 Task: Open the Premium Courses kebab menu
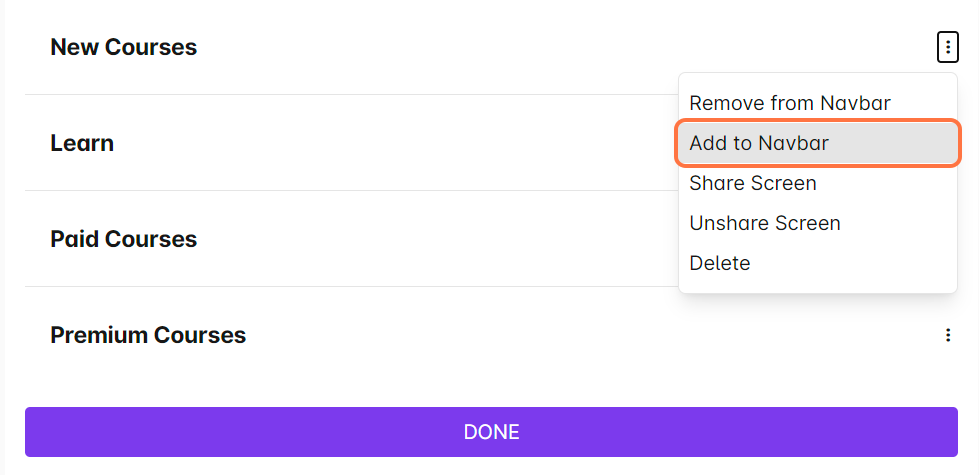pos(947,335)
